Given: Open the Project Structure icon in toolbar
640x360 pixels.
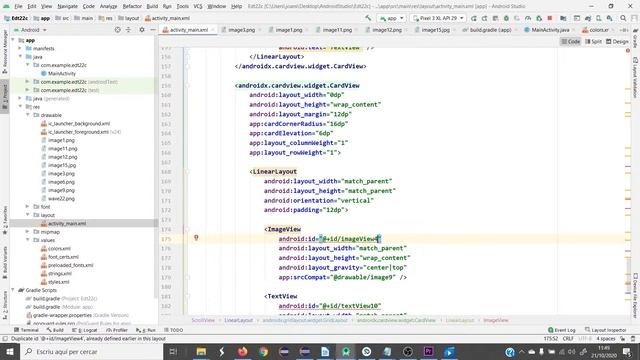Looking at the screenshot, I should click(x=563, y=18).
